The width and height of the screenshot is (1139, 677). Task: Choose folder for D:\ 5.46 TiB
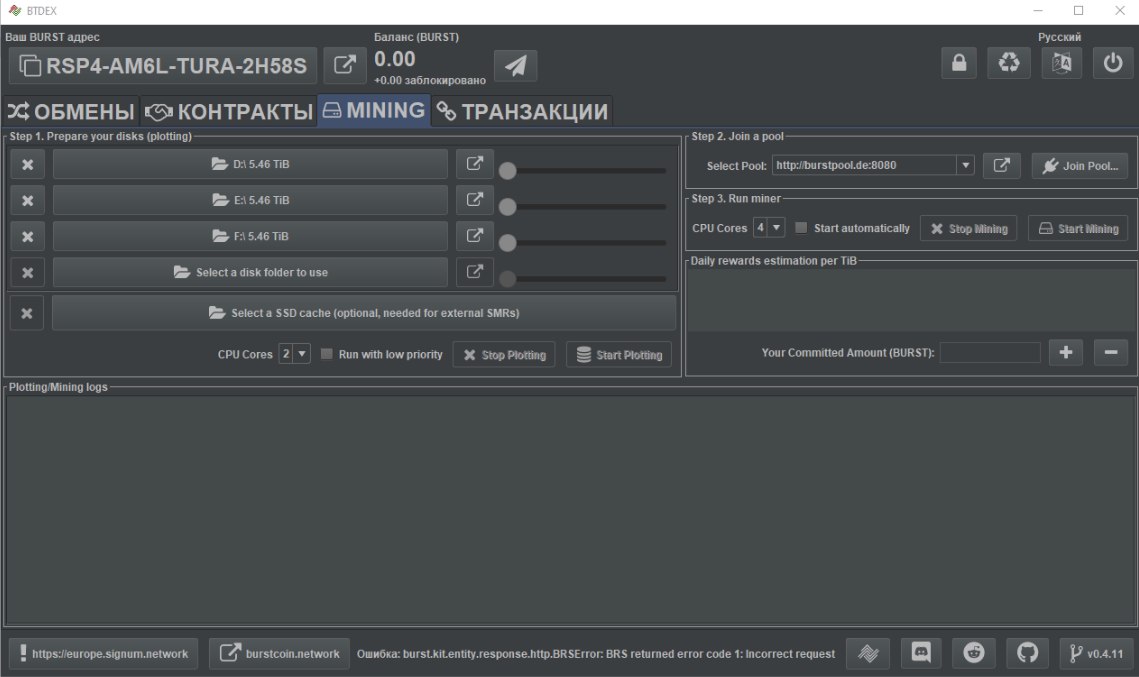tap(251, 164)
